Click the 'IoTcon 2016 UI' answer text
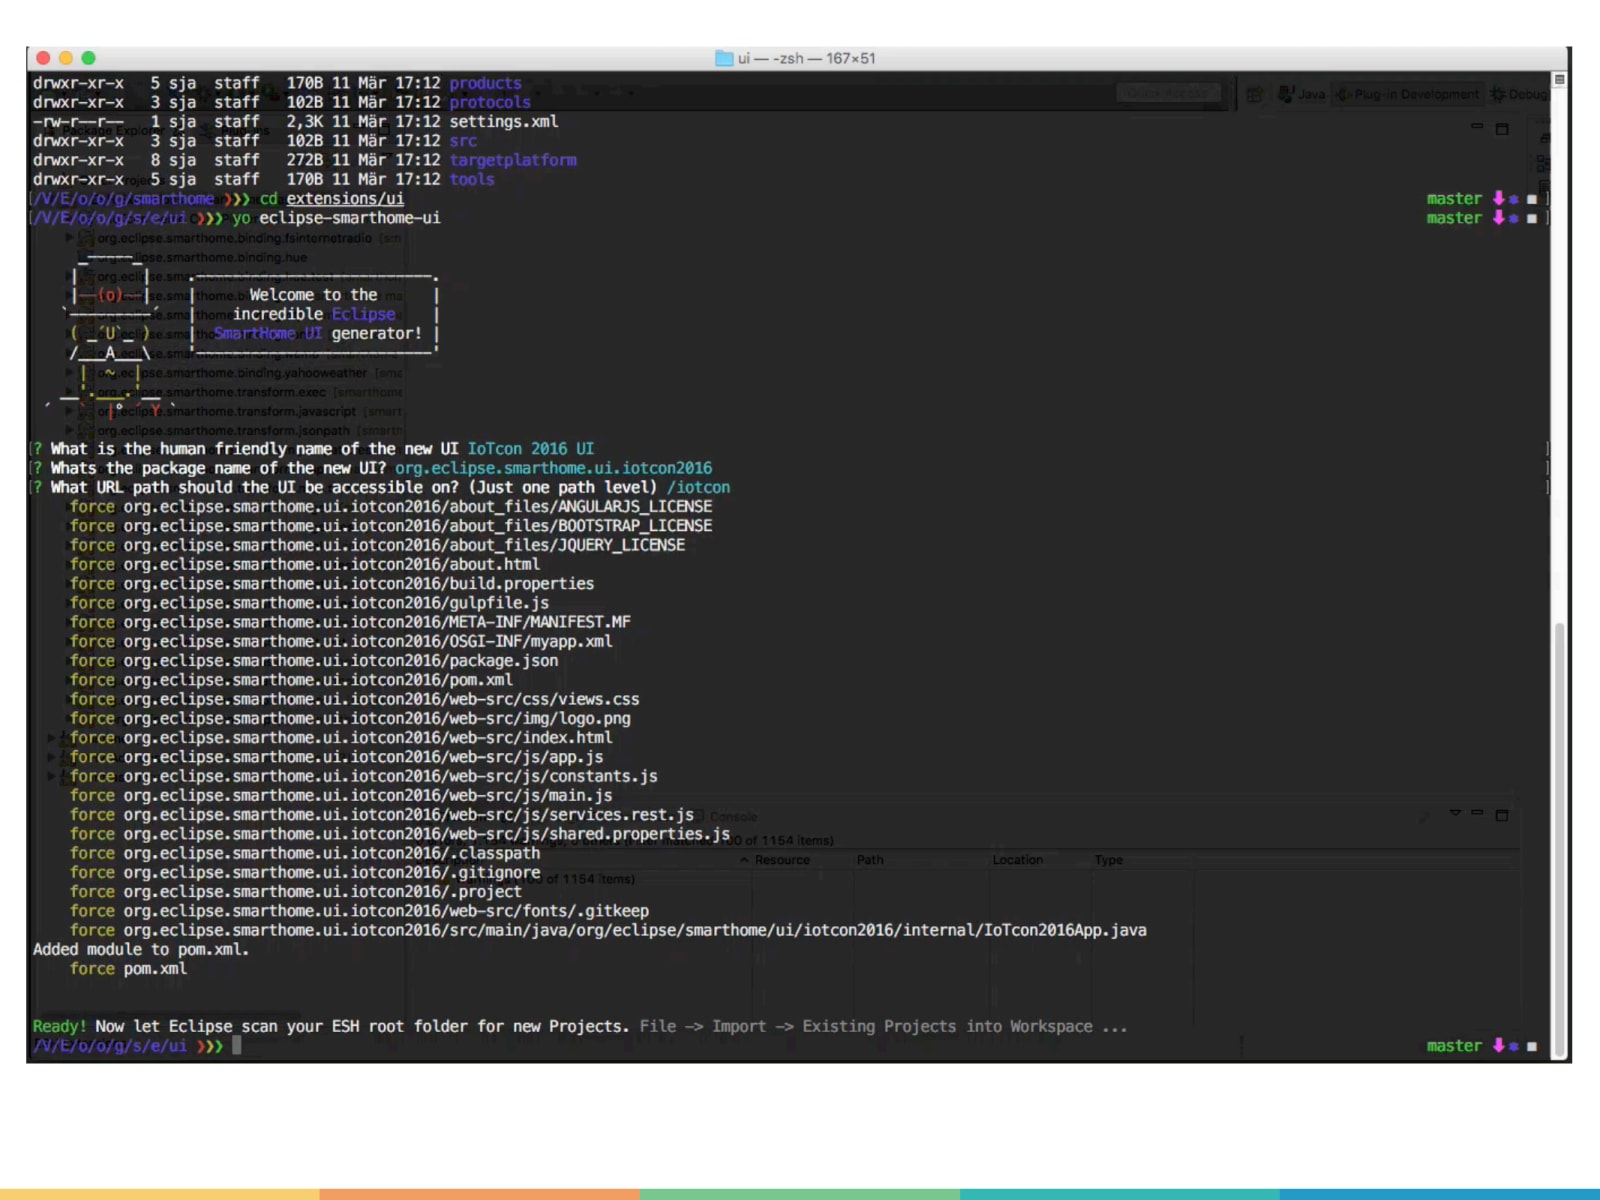The image size is (1600, 1200). pos(531,449)
